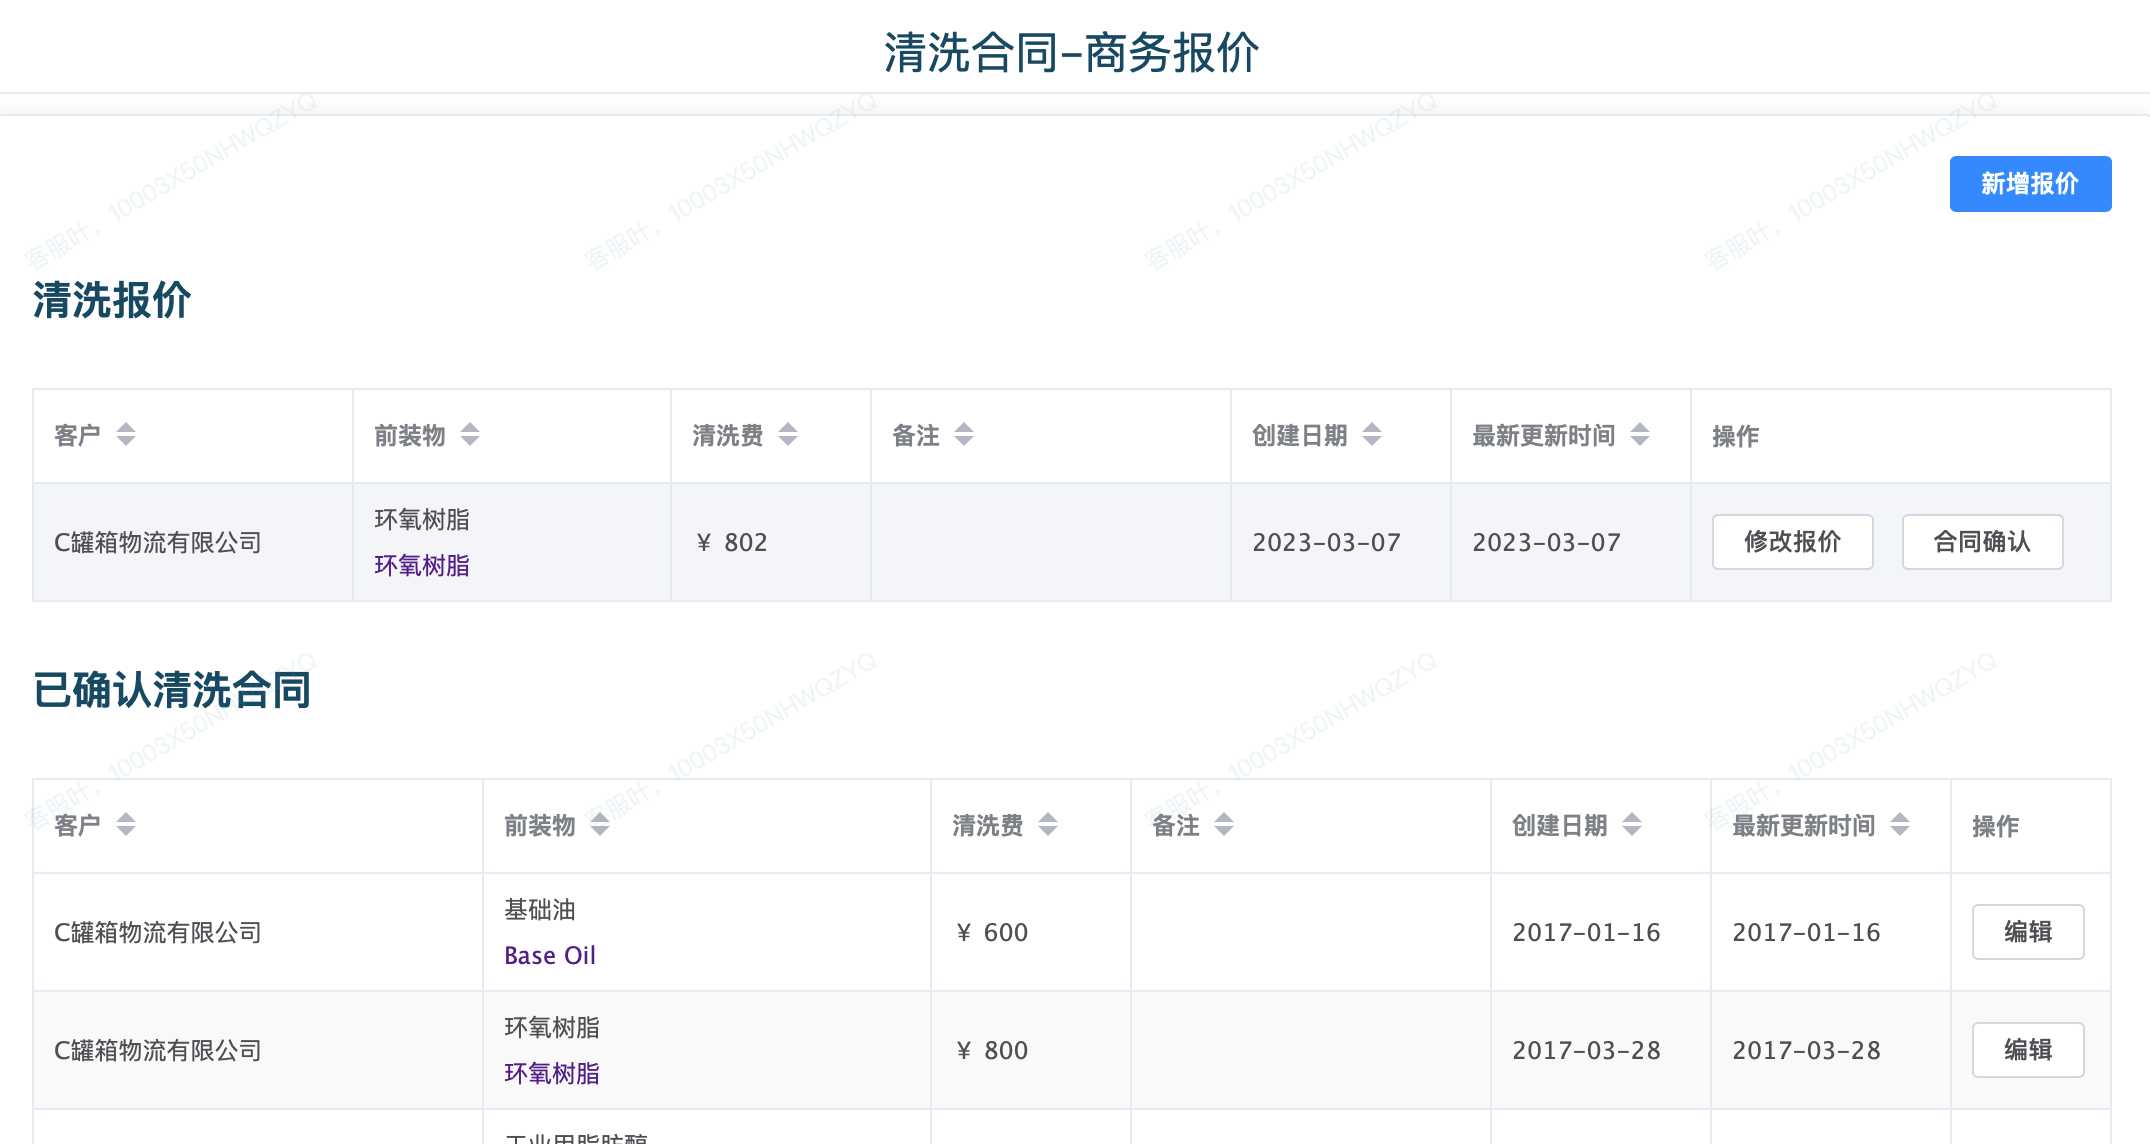Sort confirmed contracts by 清洗费
The height and width of the screenshot is (1144, 2150).
tap(1048, 825)
